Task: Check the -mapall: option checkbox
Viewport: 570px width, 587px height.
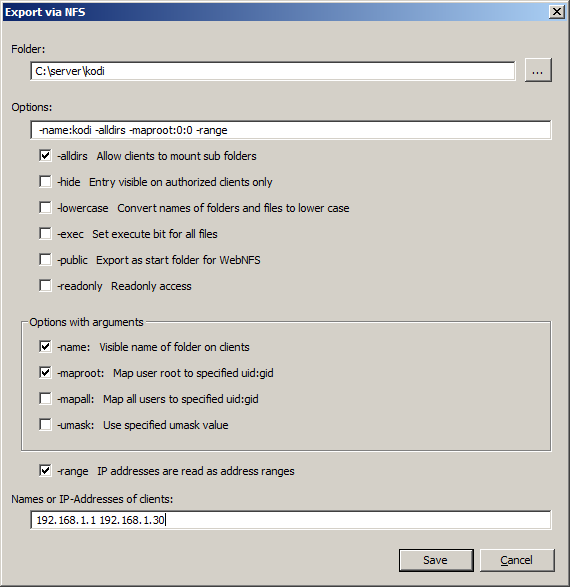Action: (x=45, y=399)
